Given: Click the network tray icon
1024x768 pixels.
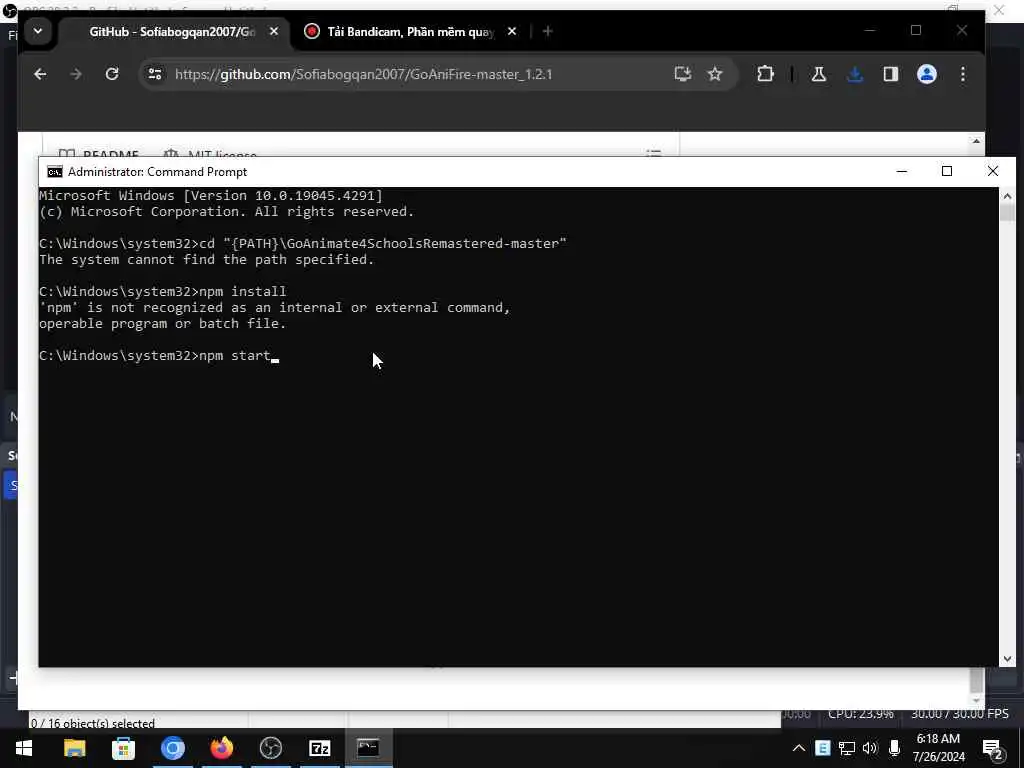Looking at the screenshot, I should 846,748.
